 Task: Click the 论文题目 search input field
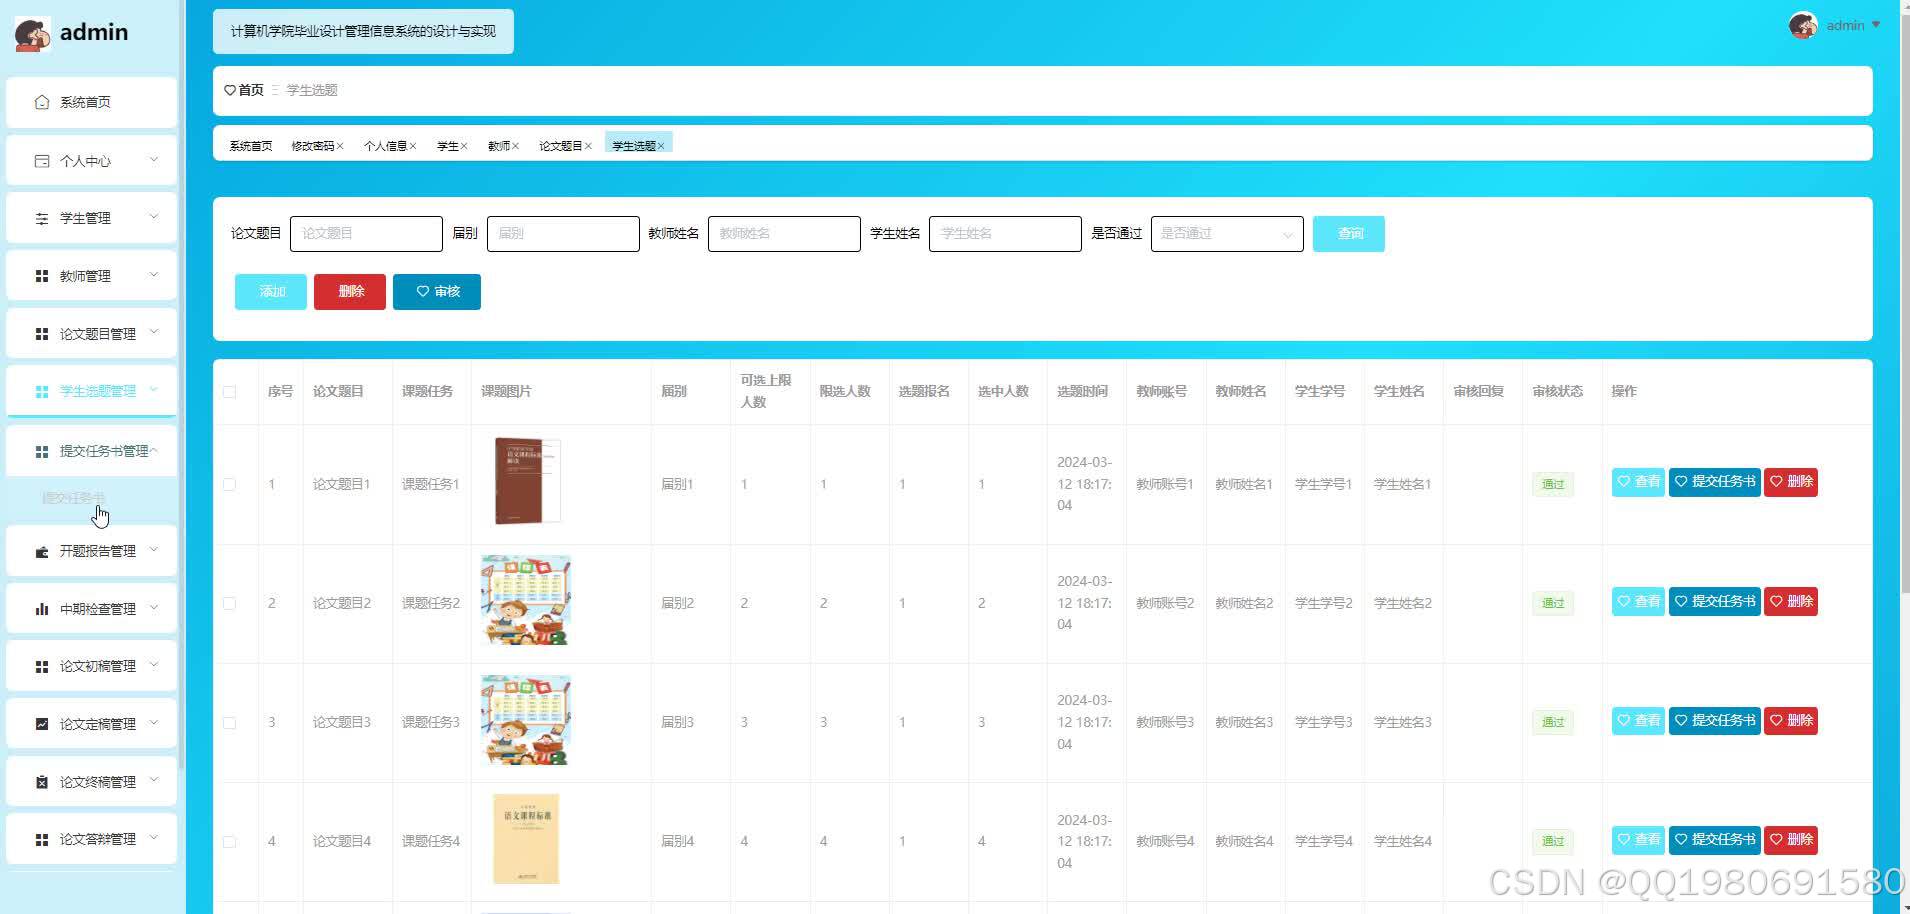coord(366,234)
